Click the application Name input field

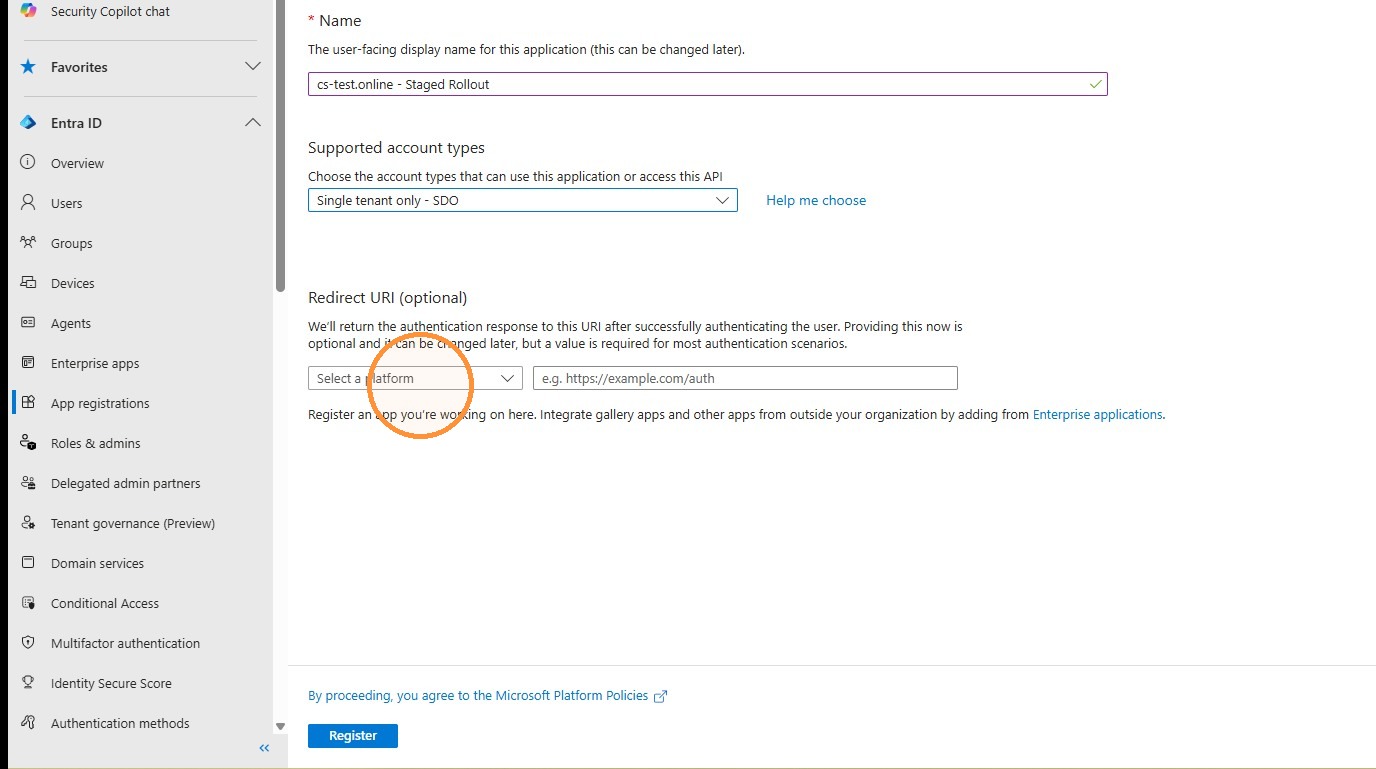(x=708, y=84)
